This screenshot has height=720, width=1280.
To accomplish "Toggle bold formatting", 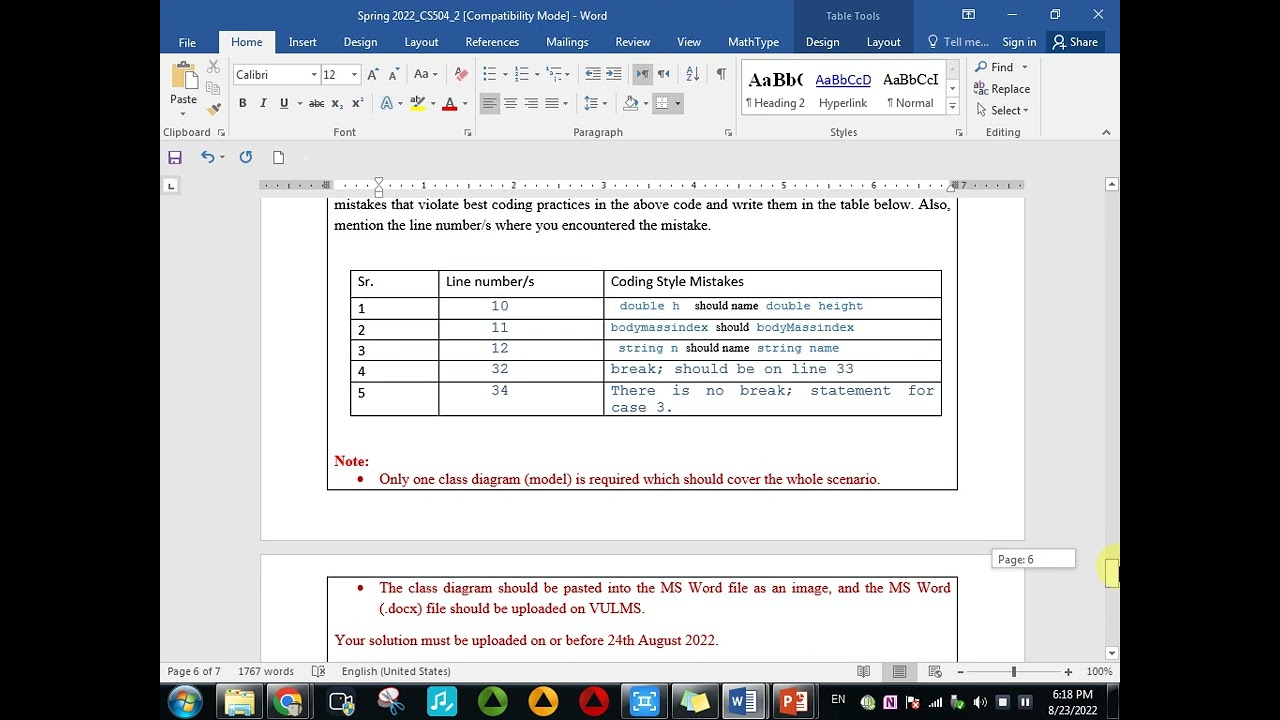I will (x=242, y=103).
